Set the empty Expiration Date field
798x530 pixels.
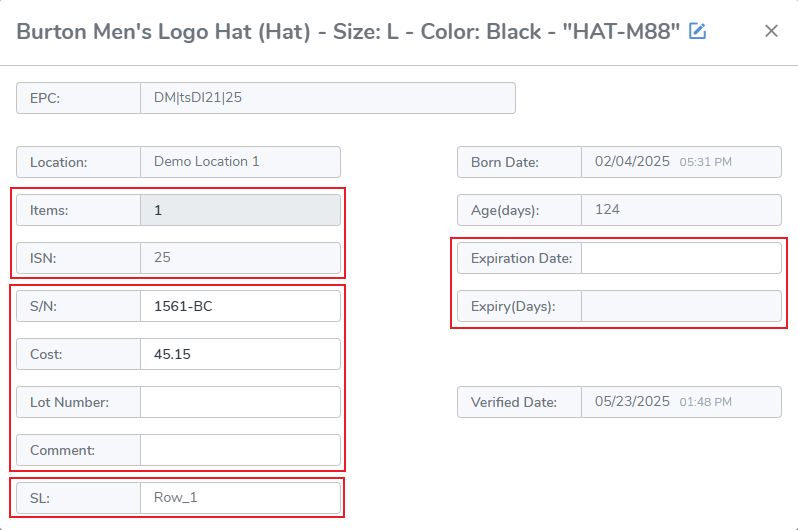[x=681, y=258]
